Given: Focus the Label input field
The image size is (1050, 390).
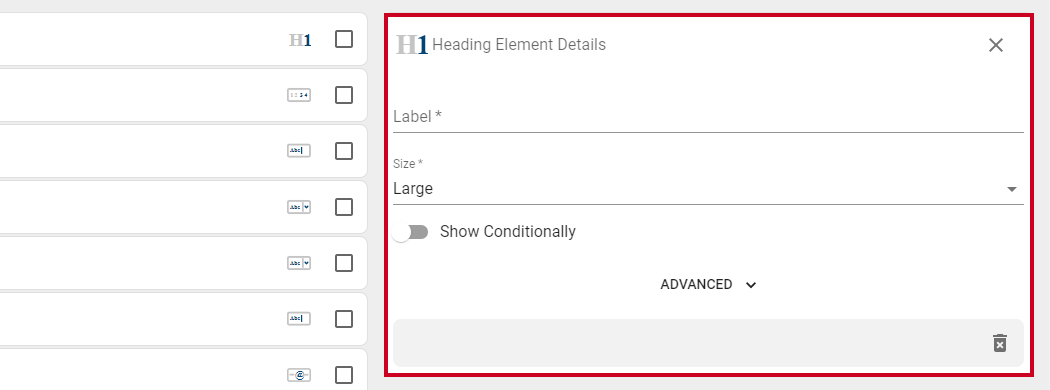Looking at the screenshot, I should [708, 117].
